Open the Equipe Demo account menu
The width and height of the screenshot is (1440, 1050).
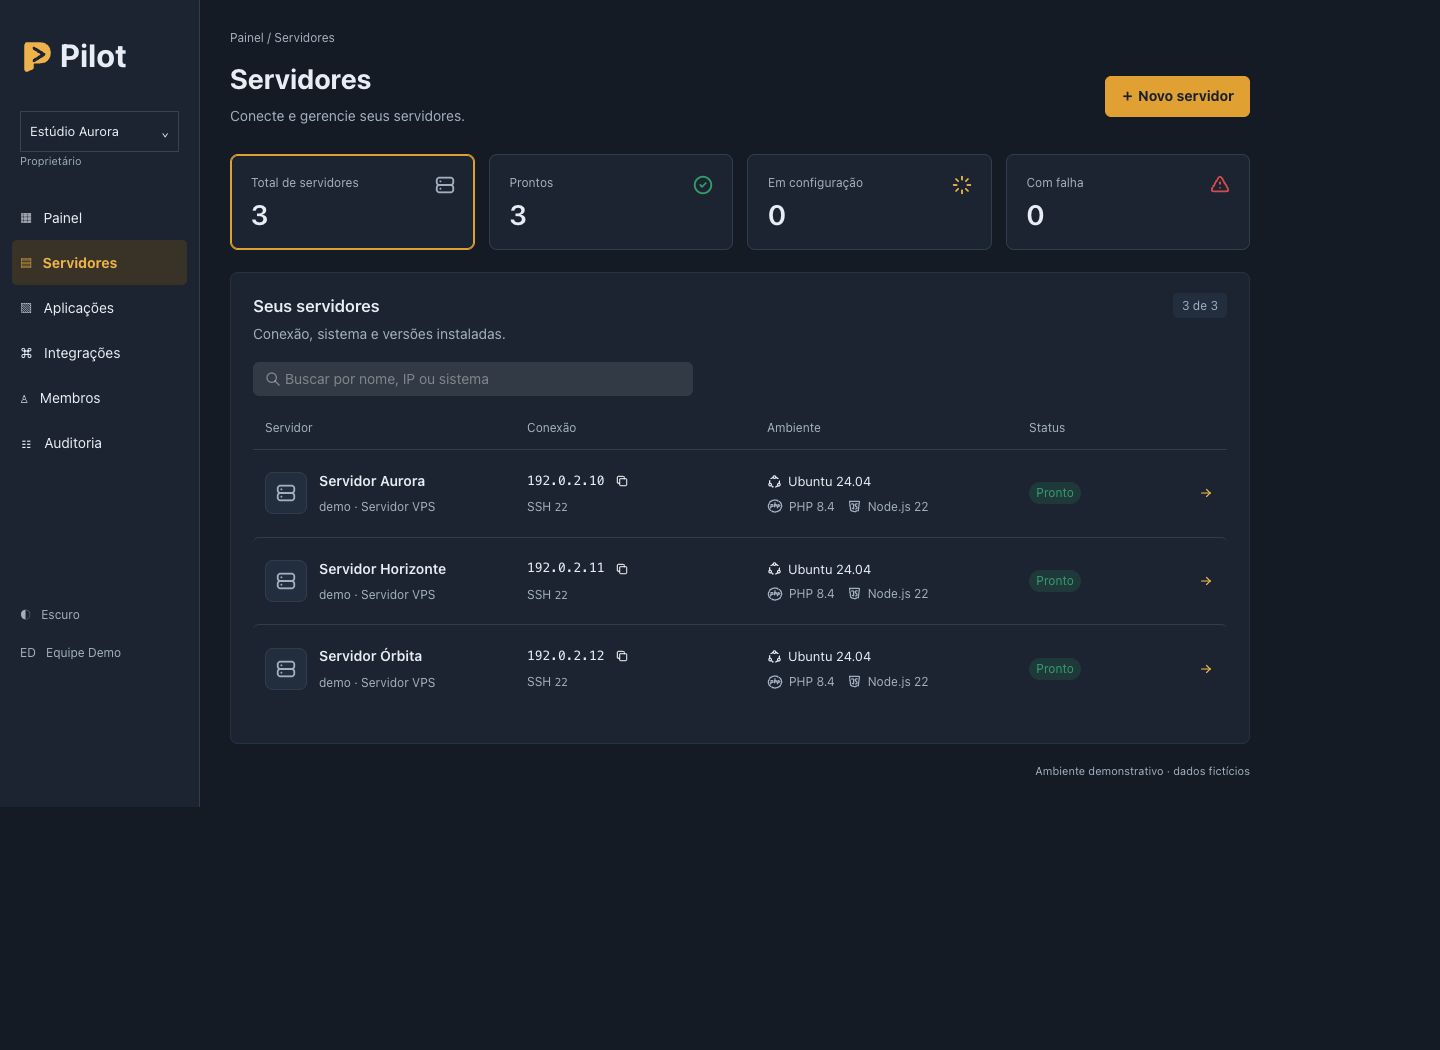pyautogui.click(x=70, y=653)
